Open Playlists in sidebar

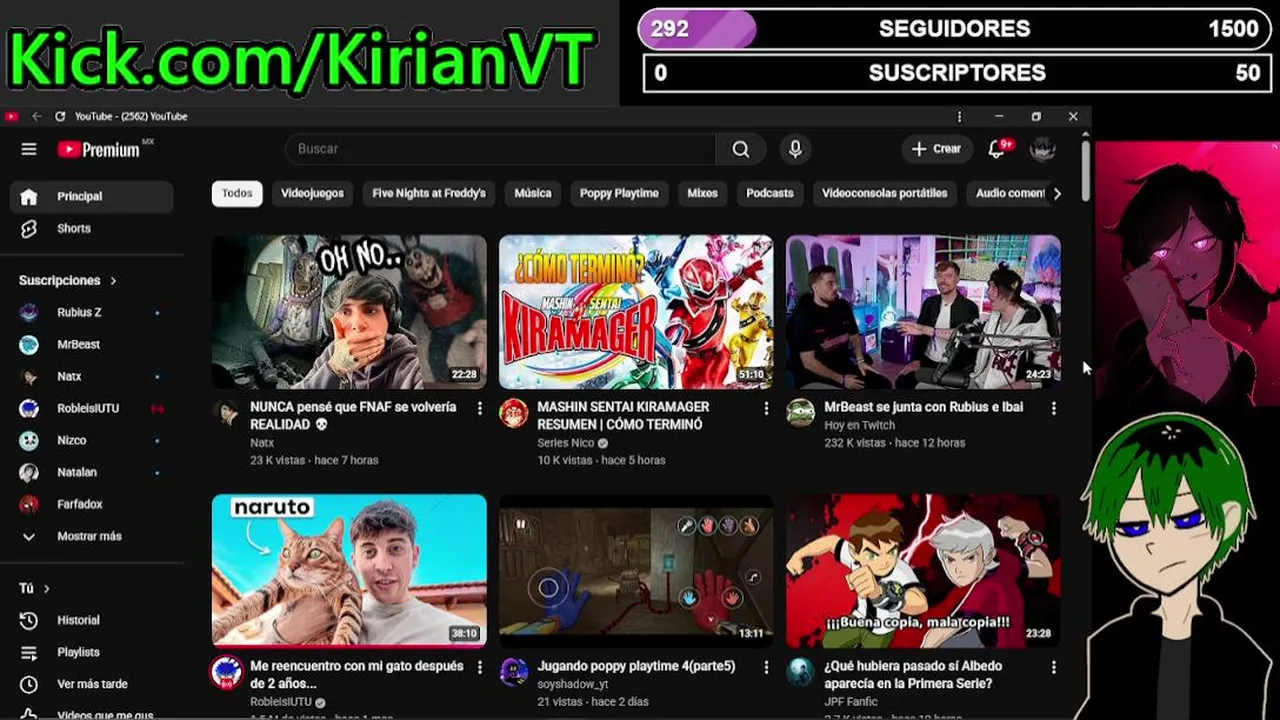click(92, 652)
